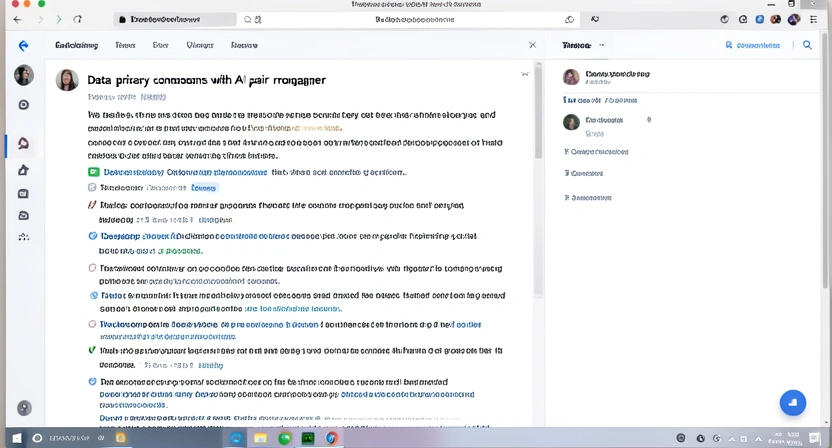This screenshot has width=832, height=448.
Task: Open the third numbered item in right panel
Action: pyautogui.click(x=588, y=197)
